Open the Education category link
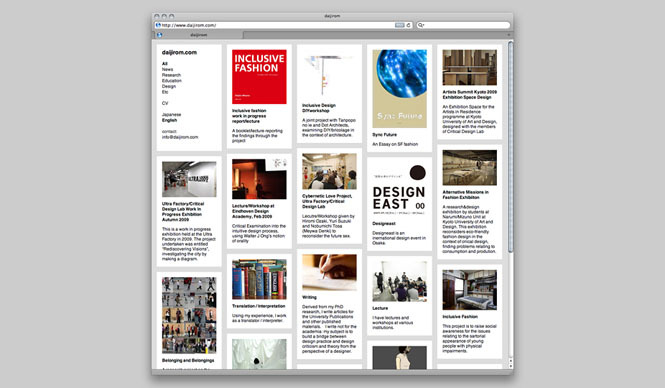This screenshot has width=665, height=388. click(x=171, y=81)
